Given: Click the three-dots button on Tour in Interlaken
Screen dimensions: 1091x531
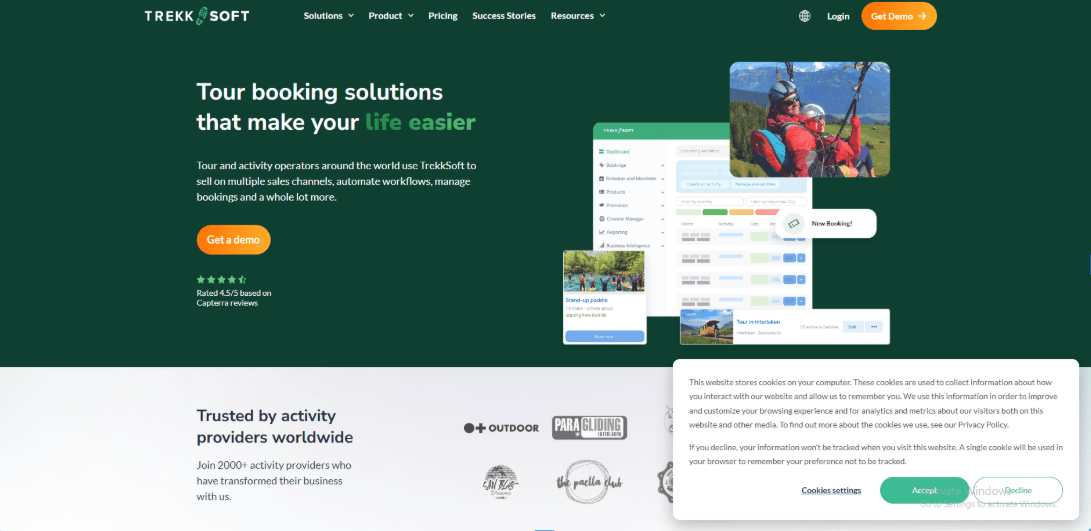Looking at the screenshot, I should 874,326.
